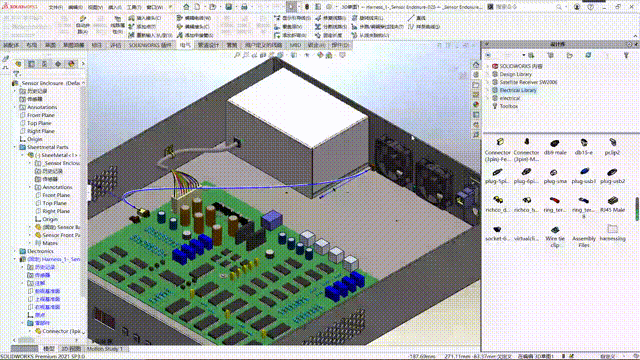The height and width of the screenshot is (360, 640).
Task: Click the user account icon
Action: [x=577, y=7]
